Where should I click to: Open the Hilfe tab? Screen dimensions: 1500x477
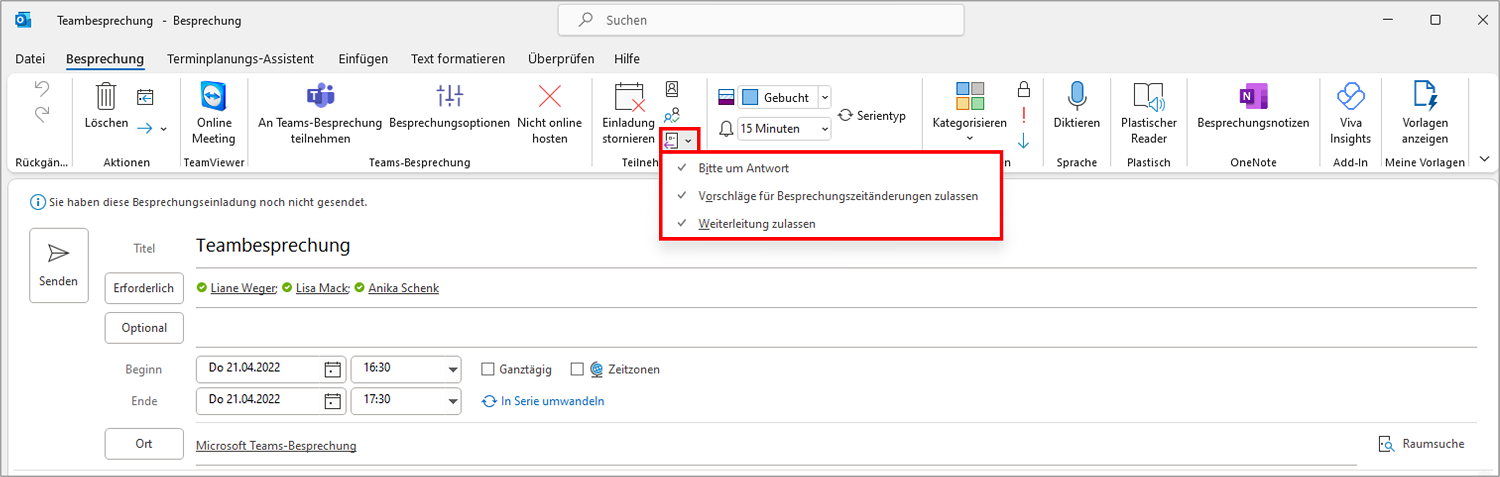click(x=627, y=59)
